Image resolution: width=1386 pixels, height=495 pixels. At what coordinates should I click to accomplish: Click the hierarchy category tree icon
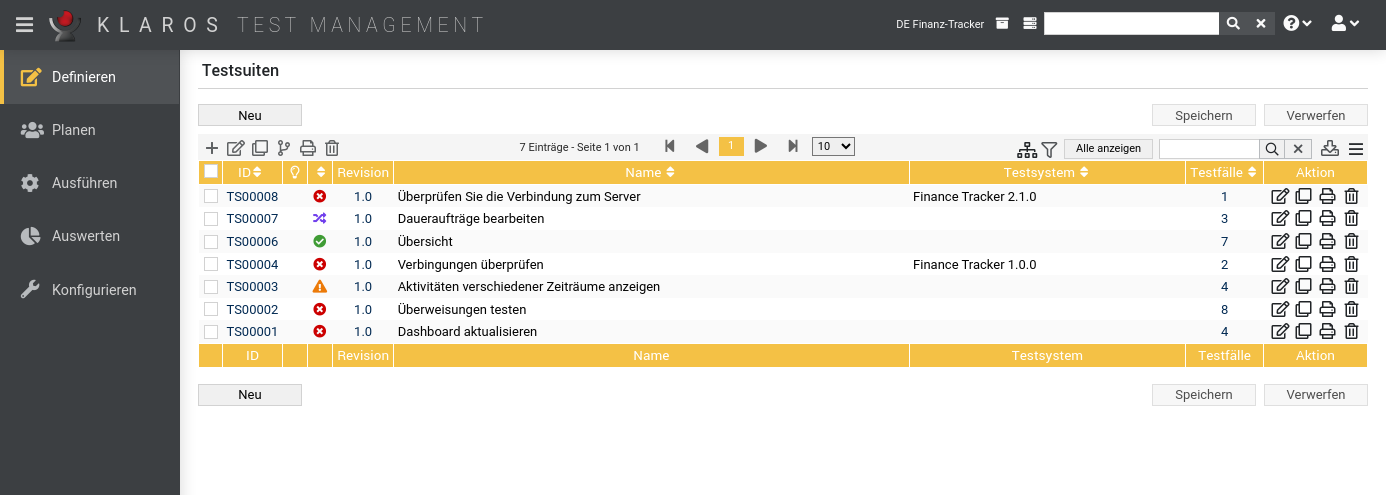click(x=1027, y=149)
